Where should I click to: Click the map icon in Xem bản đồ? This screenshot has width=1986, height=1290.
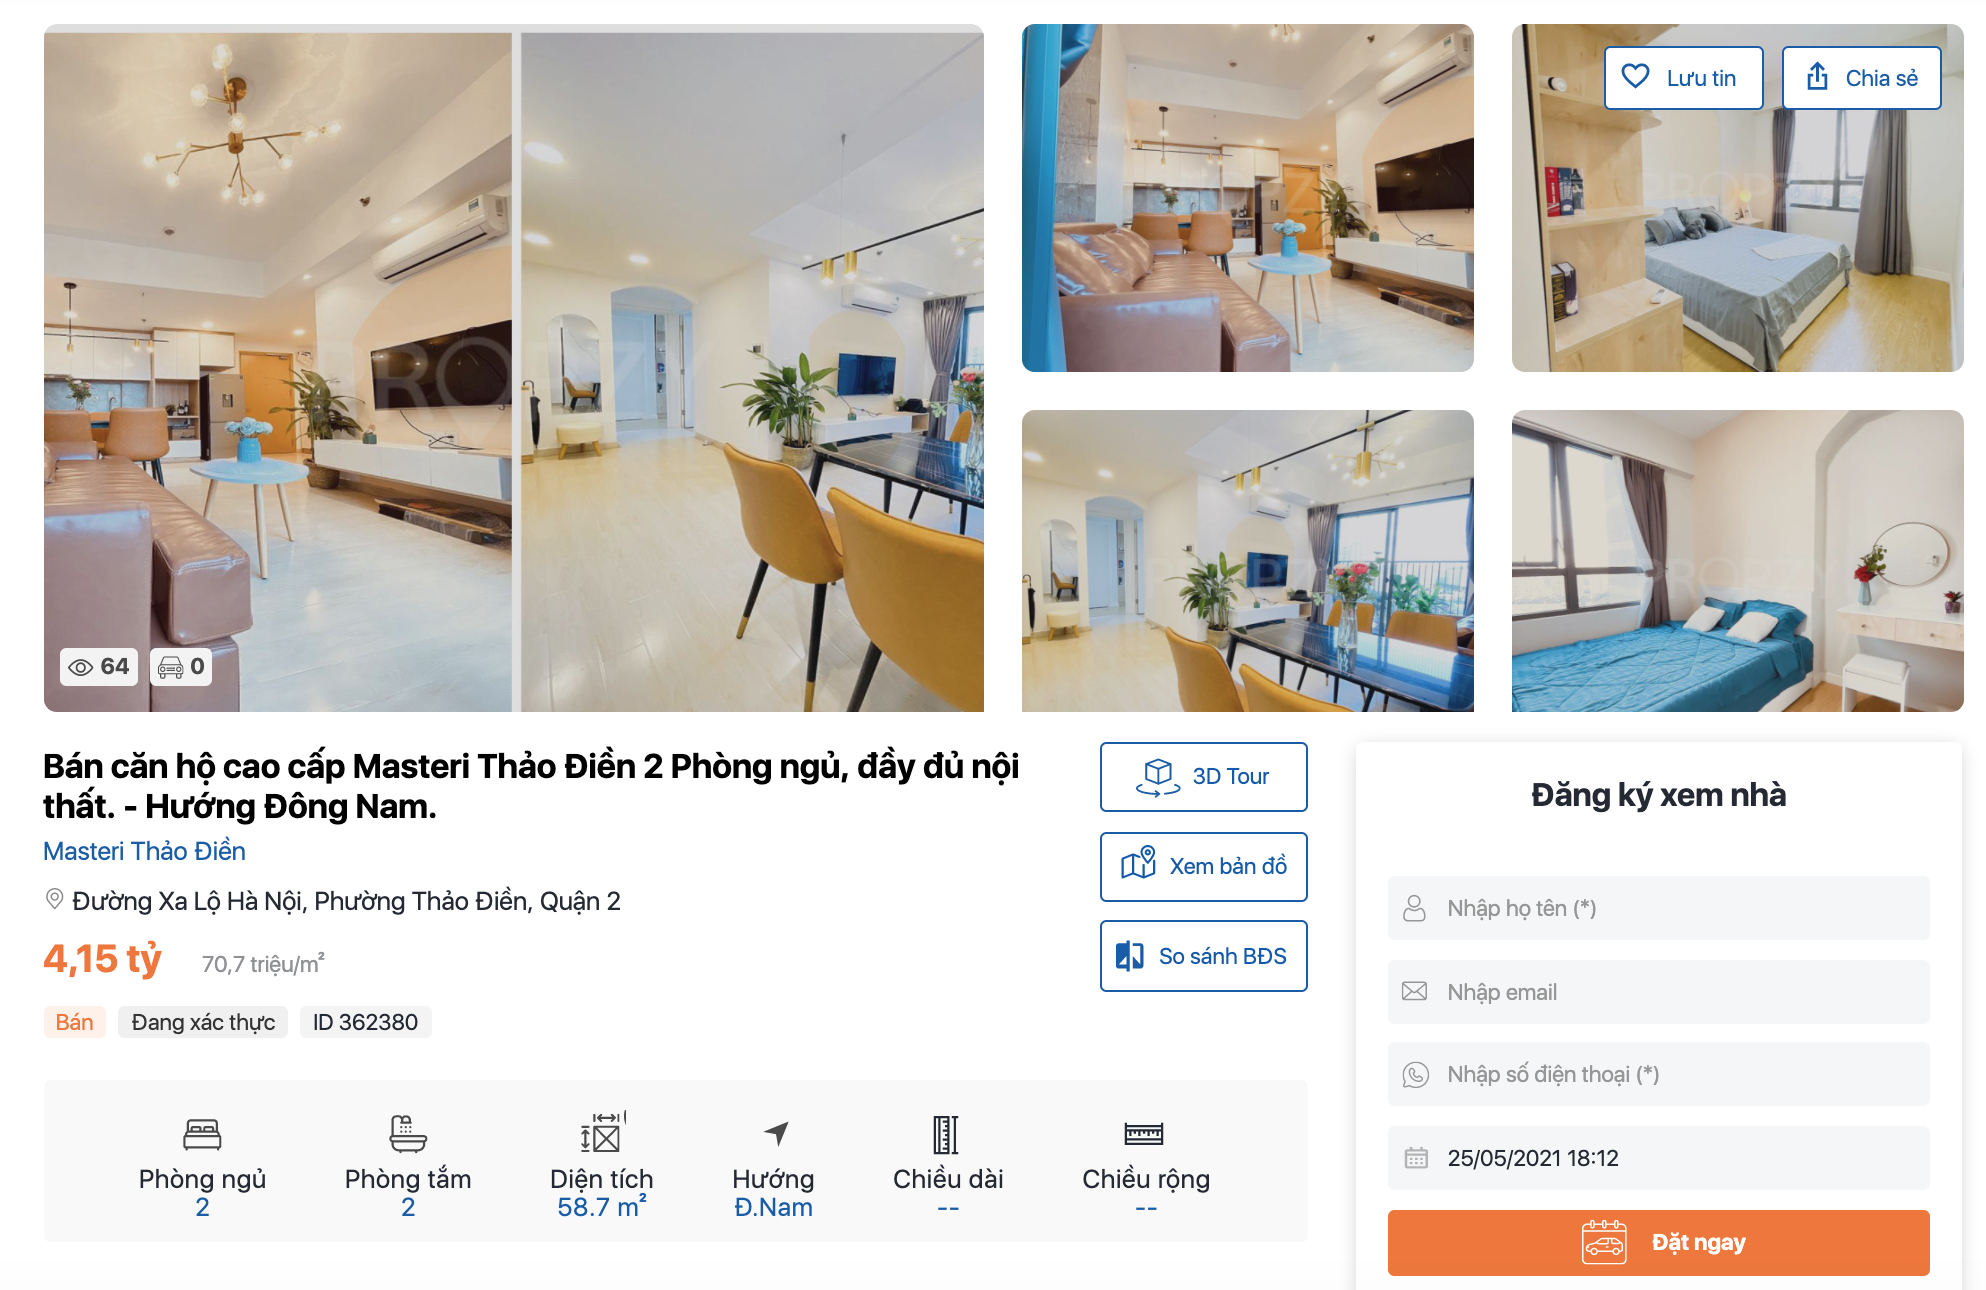(x=1138, y=863)
